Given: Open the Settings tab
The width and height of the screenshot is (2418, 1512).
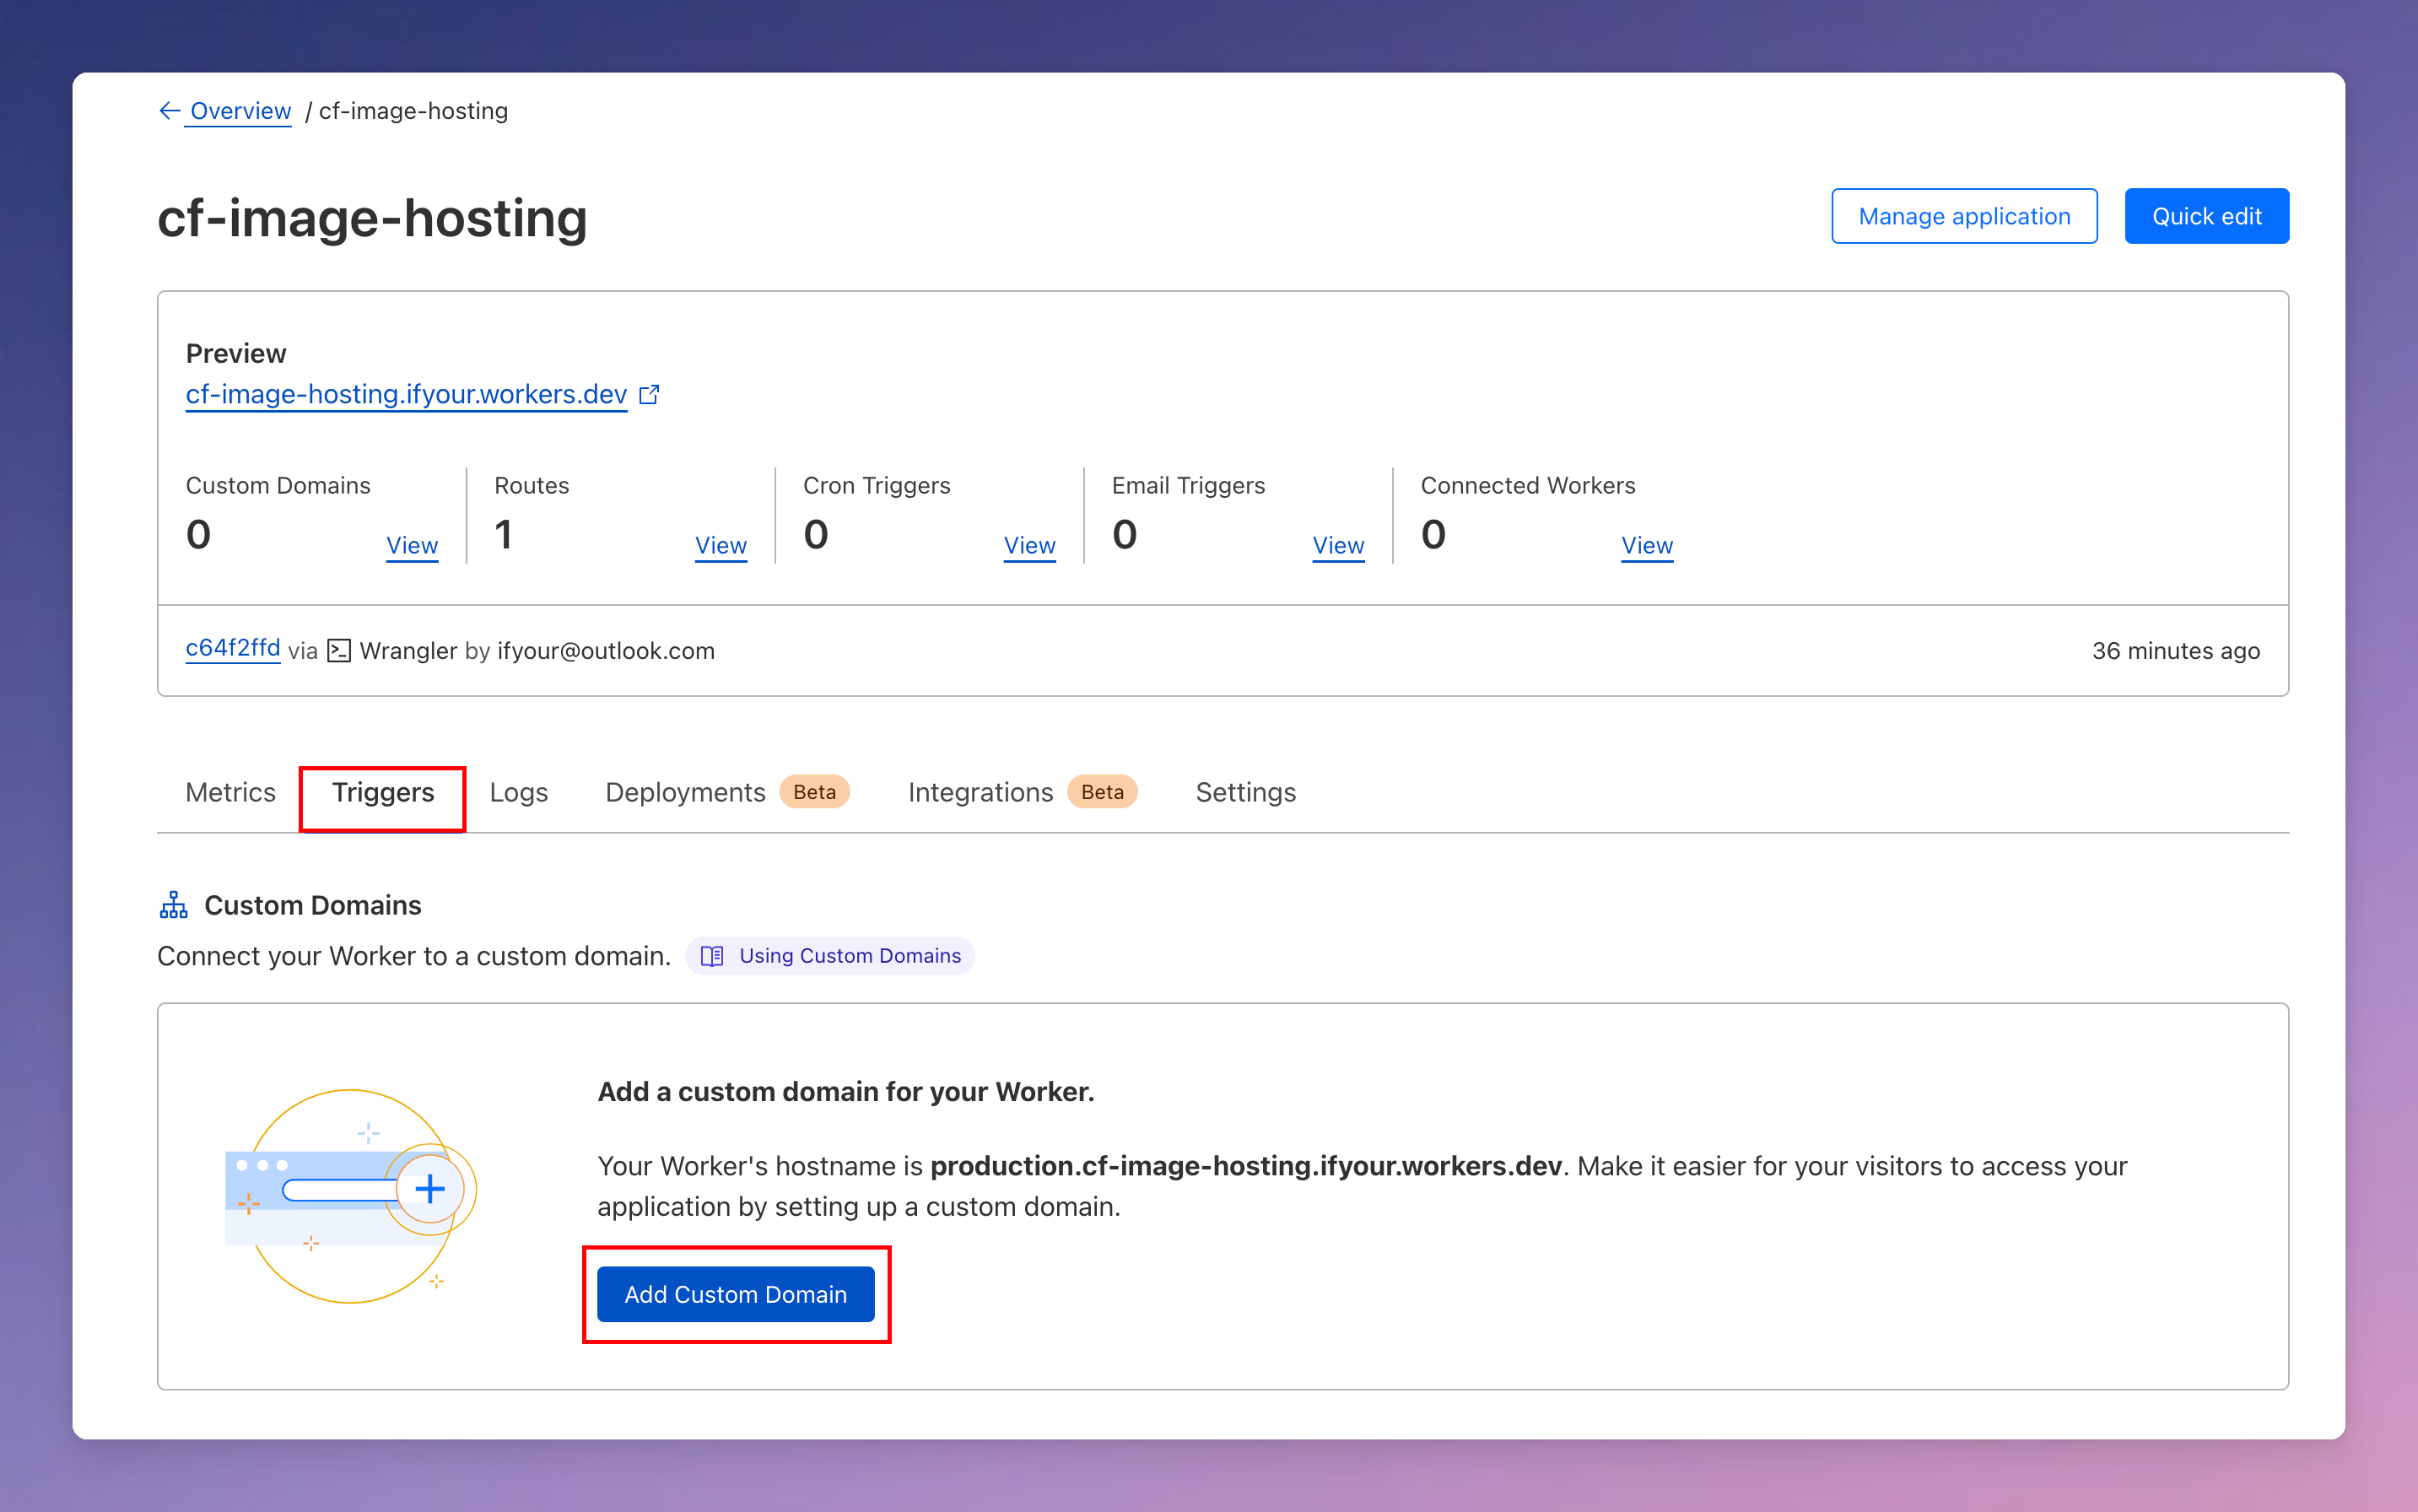Looking at the screenshot, I should [1245, 792].
